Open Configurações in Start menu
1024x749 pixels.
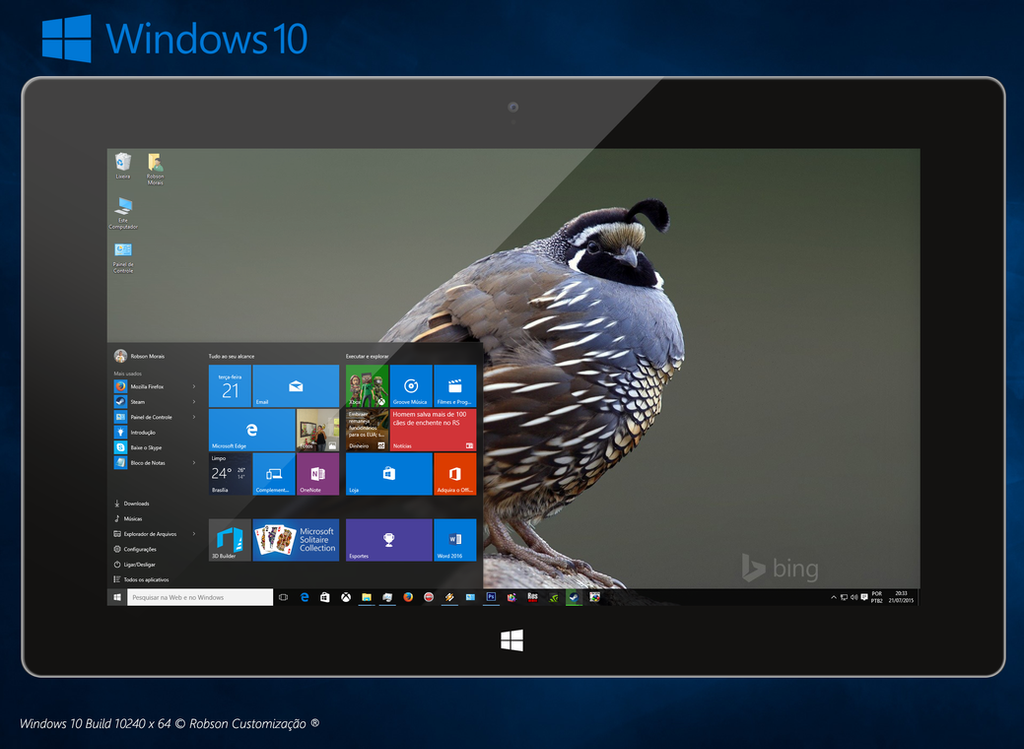(135, 549)
